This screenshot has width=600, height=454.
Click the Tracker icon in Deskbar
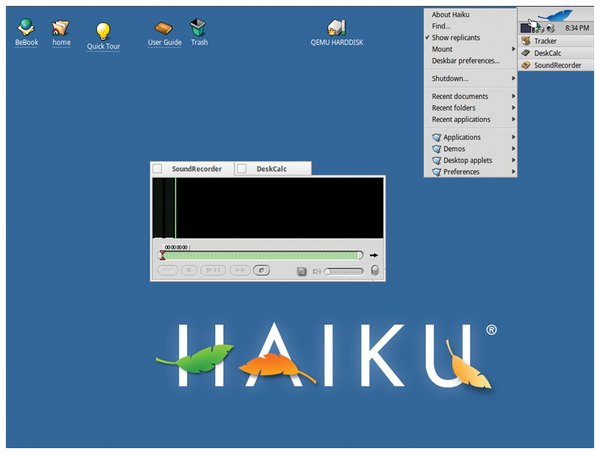(526, 41)
